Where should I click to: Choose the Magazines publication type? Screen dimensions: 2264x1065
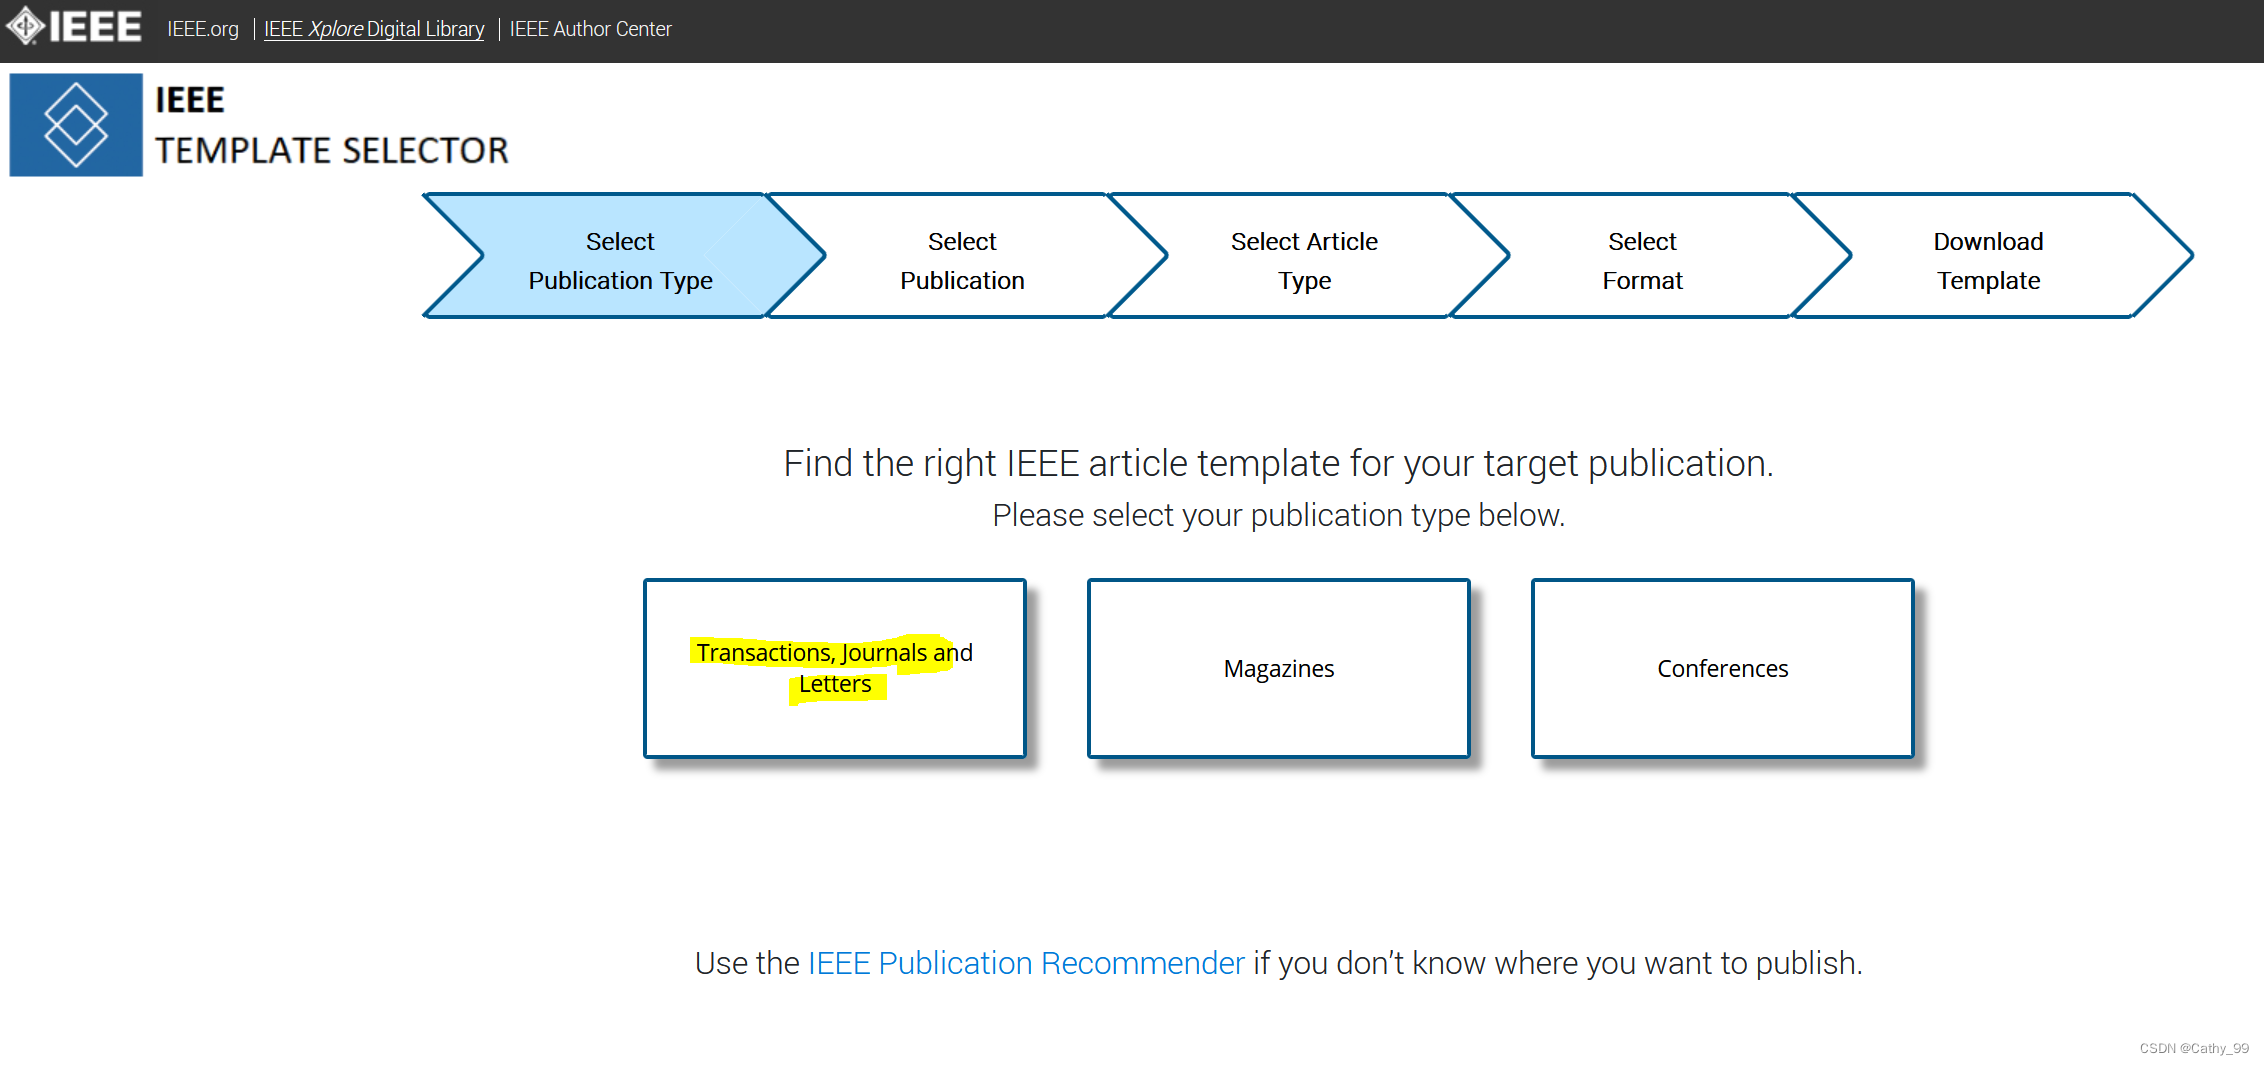tap(1278, 668)
